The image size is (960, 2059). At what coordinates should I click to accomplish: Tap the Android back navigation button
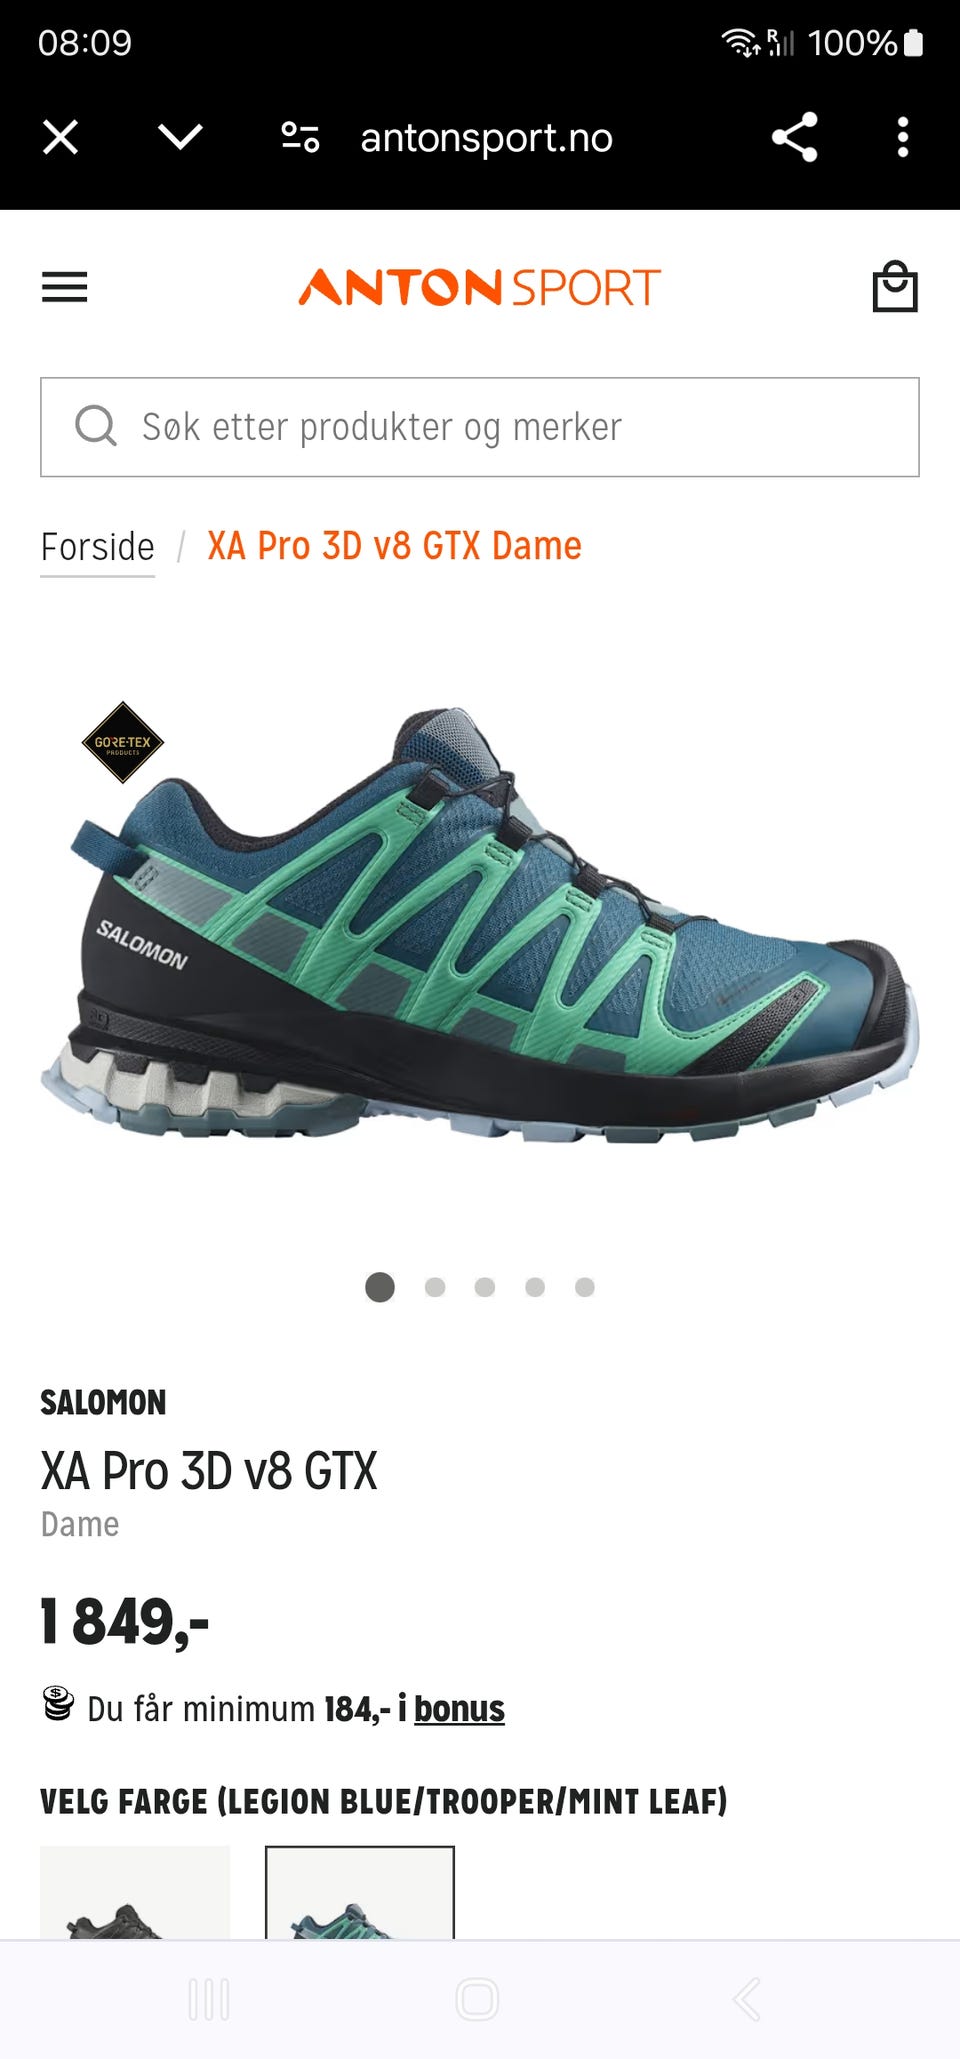tap(746, 1999)
